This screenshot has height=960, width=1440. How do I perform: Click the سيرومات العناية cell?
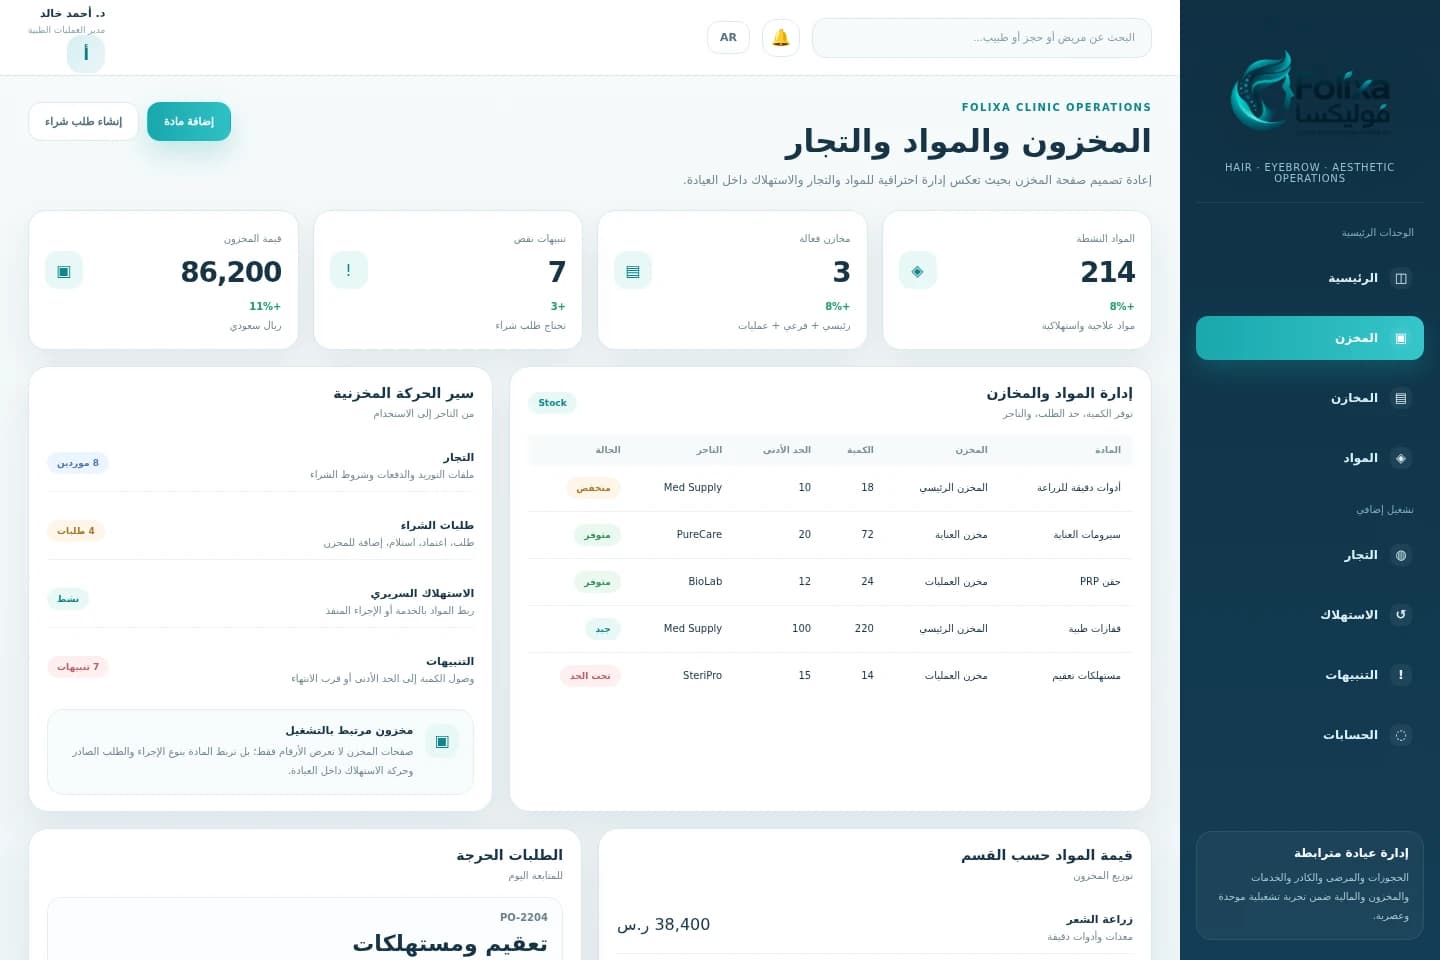(1087, 535)
